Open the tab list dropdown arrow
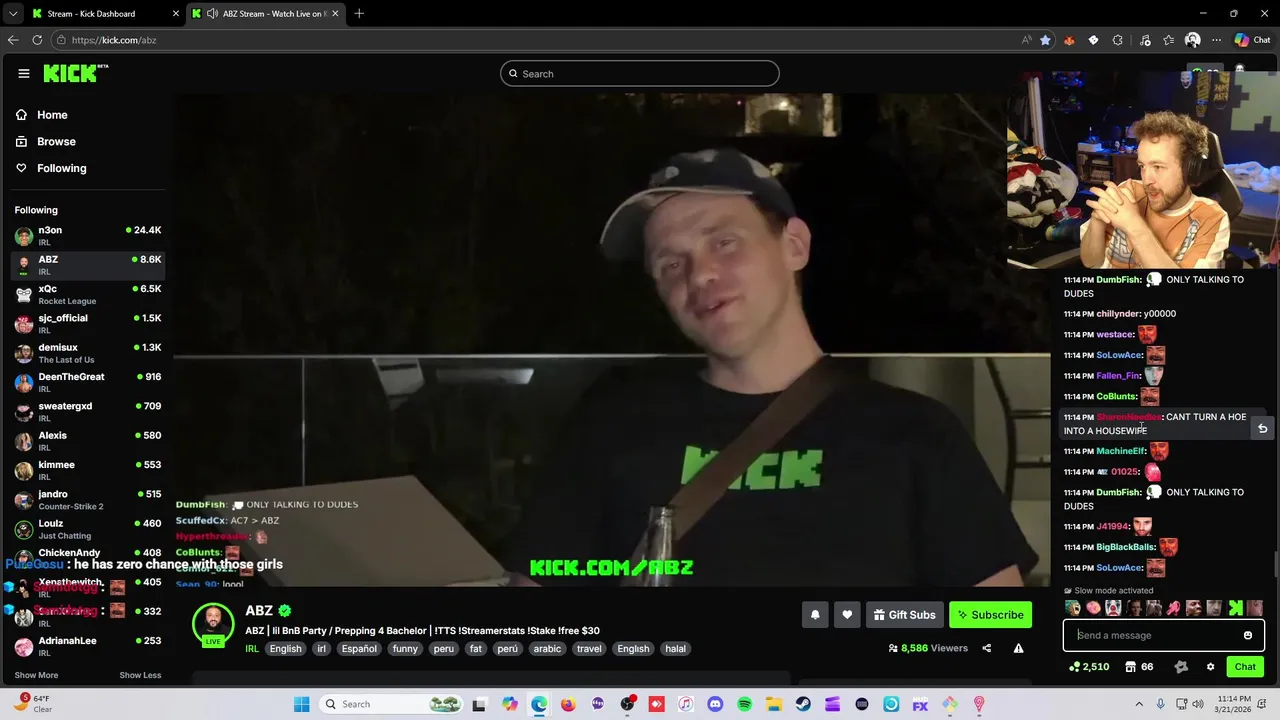Viewport: 1280px width, 720px height. pos(12,14)
